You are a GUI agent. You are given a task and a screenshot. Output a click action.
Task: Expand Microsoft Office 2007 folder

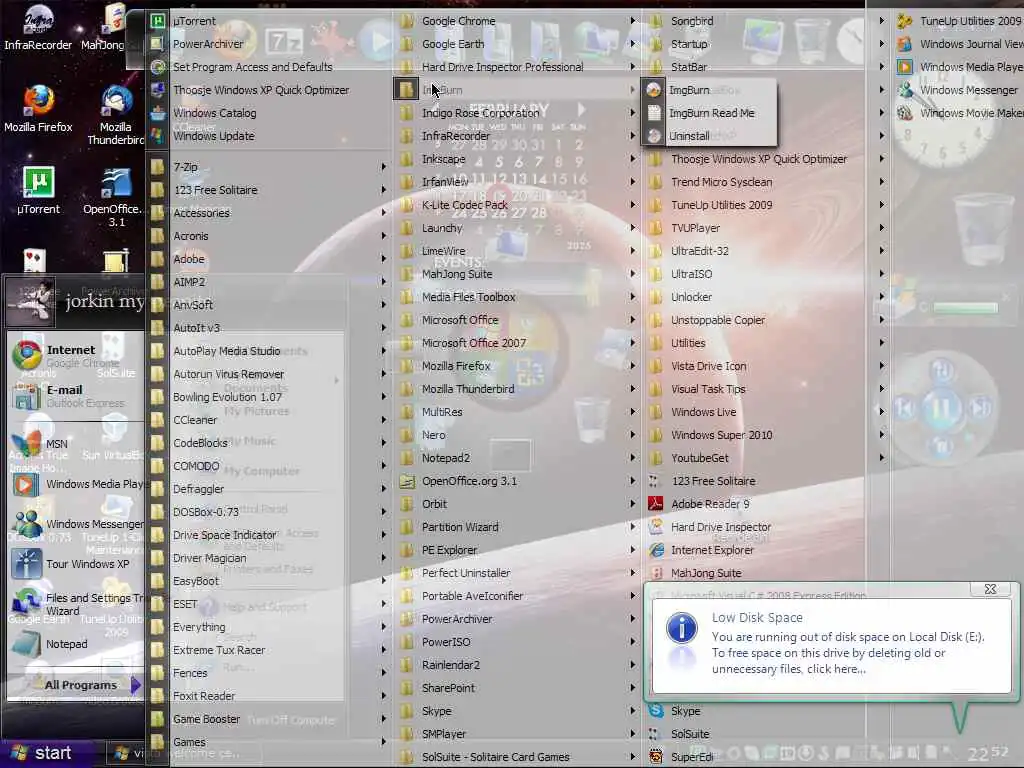[x=518, y=343]
